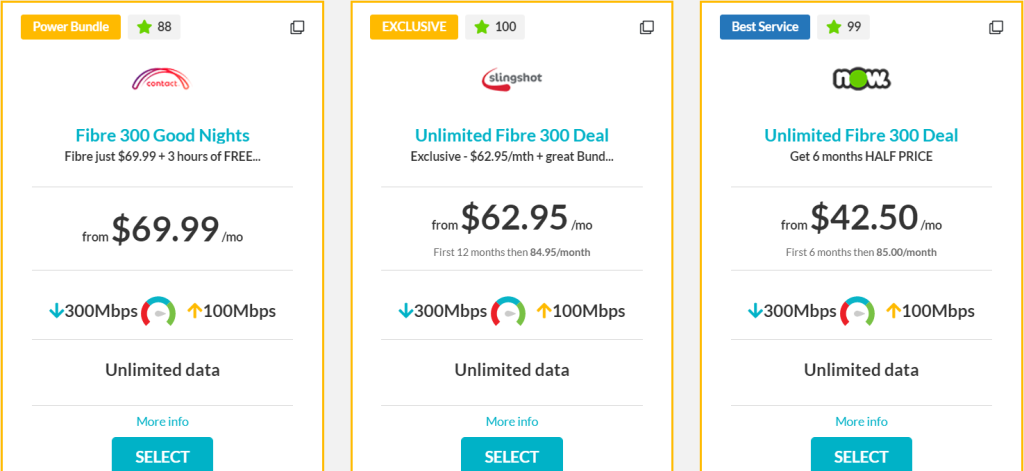Click compare icon on Slingshot plan card
This screenshot has height=471, width=1024.
point(647,27)
